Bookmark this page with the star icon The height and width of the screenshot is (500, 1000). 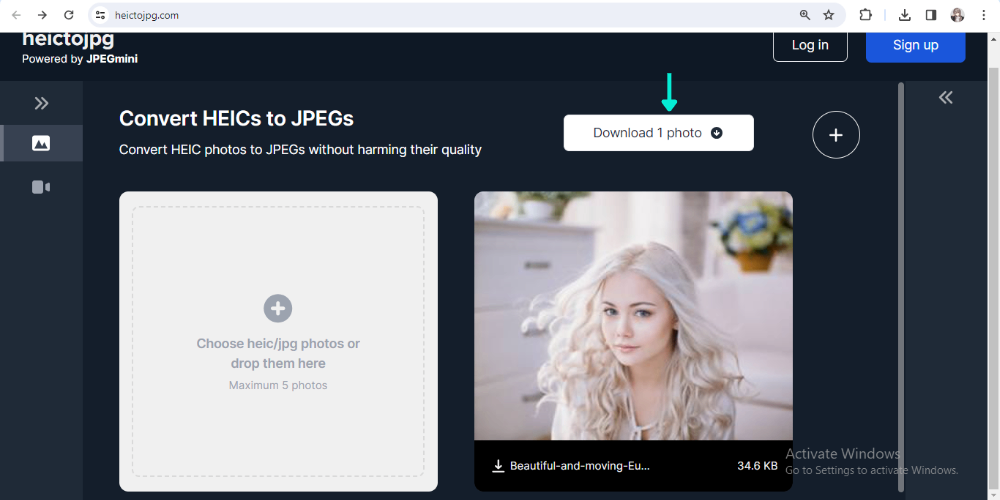pyautogui.click(x=828, y=15)
